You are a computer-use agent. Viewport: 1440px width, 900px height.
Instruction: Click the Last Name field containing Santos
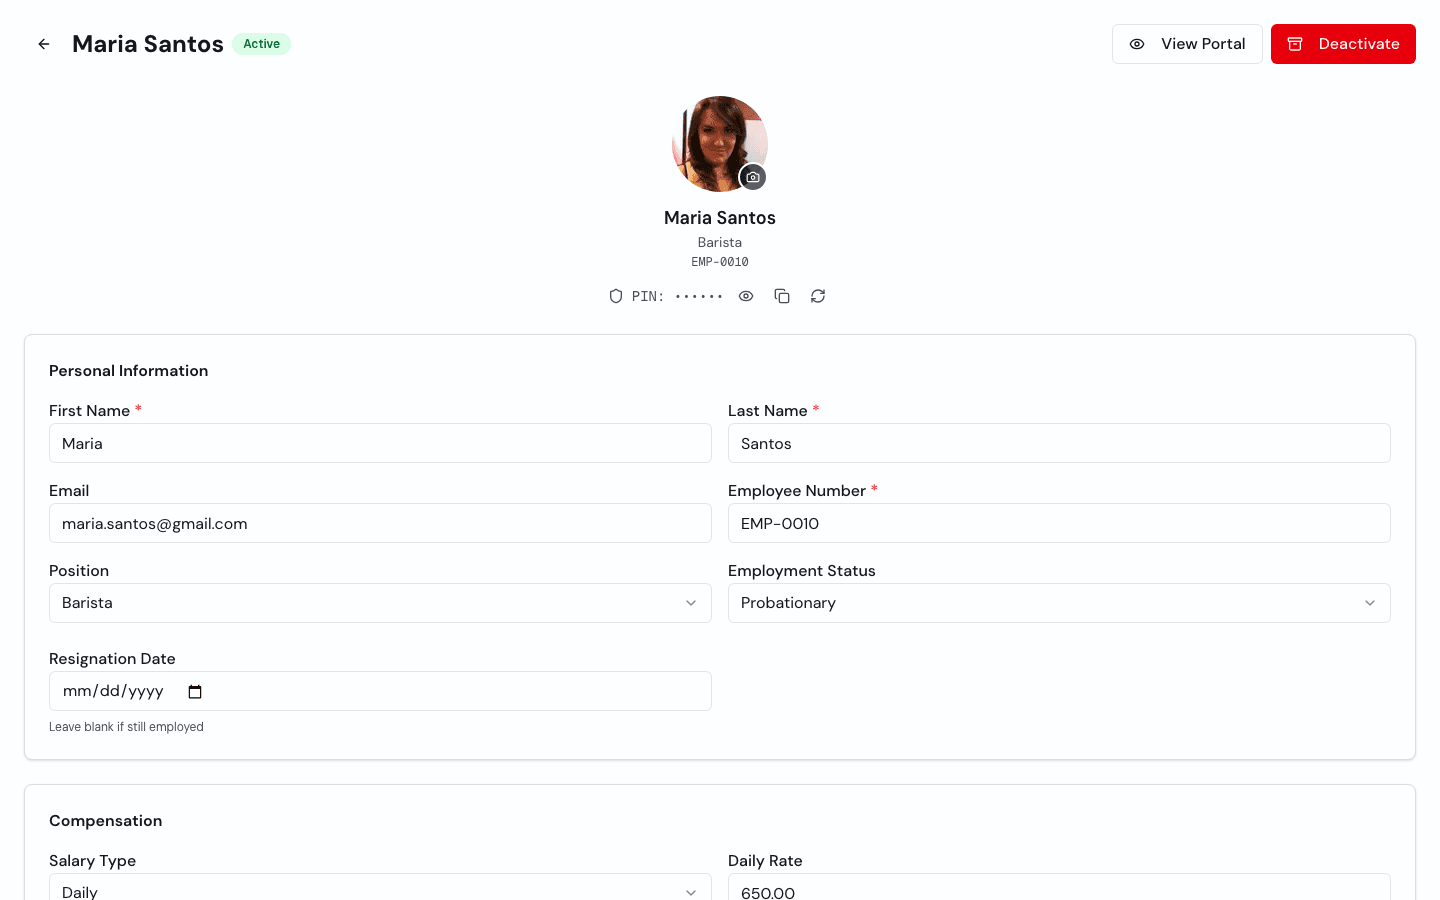click(x=1059, y=443)
